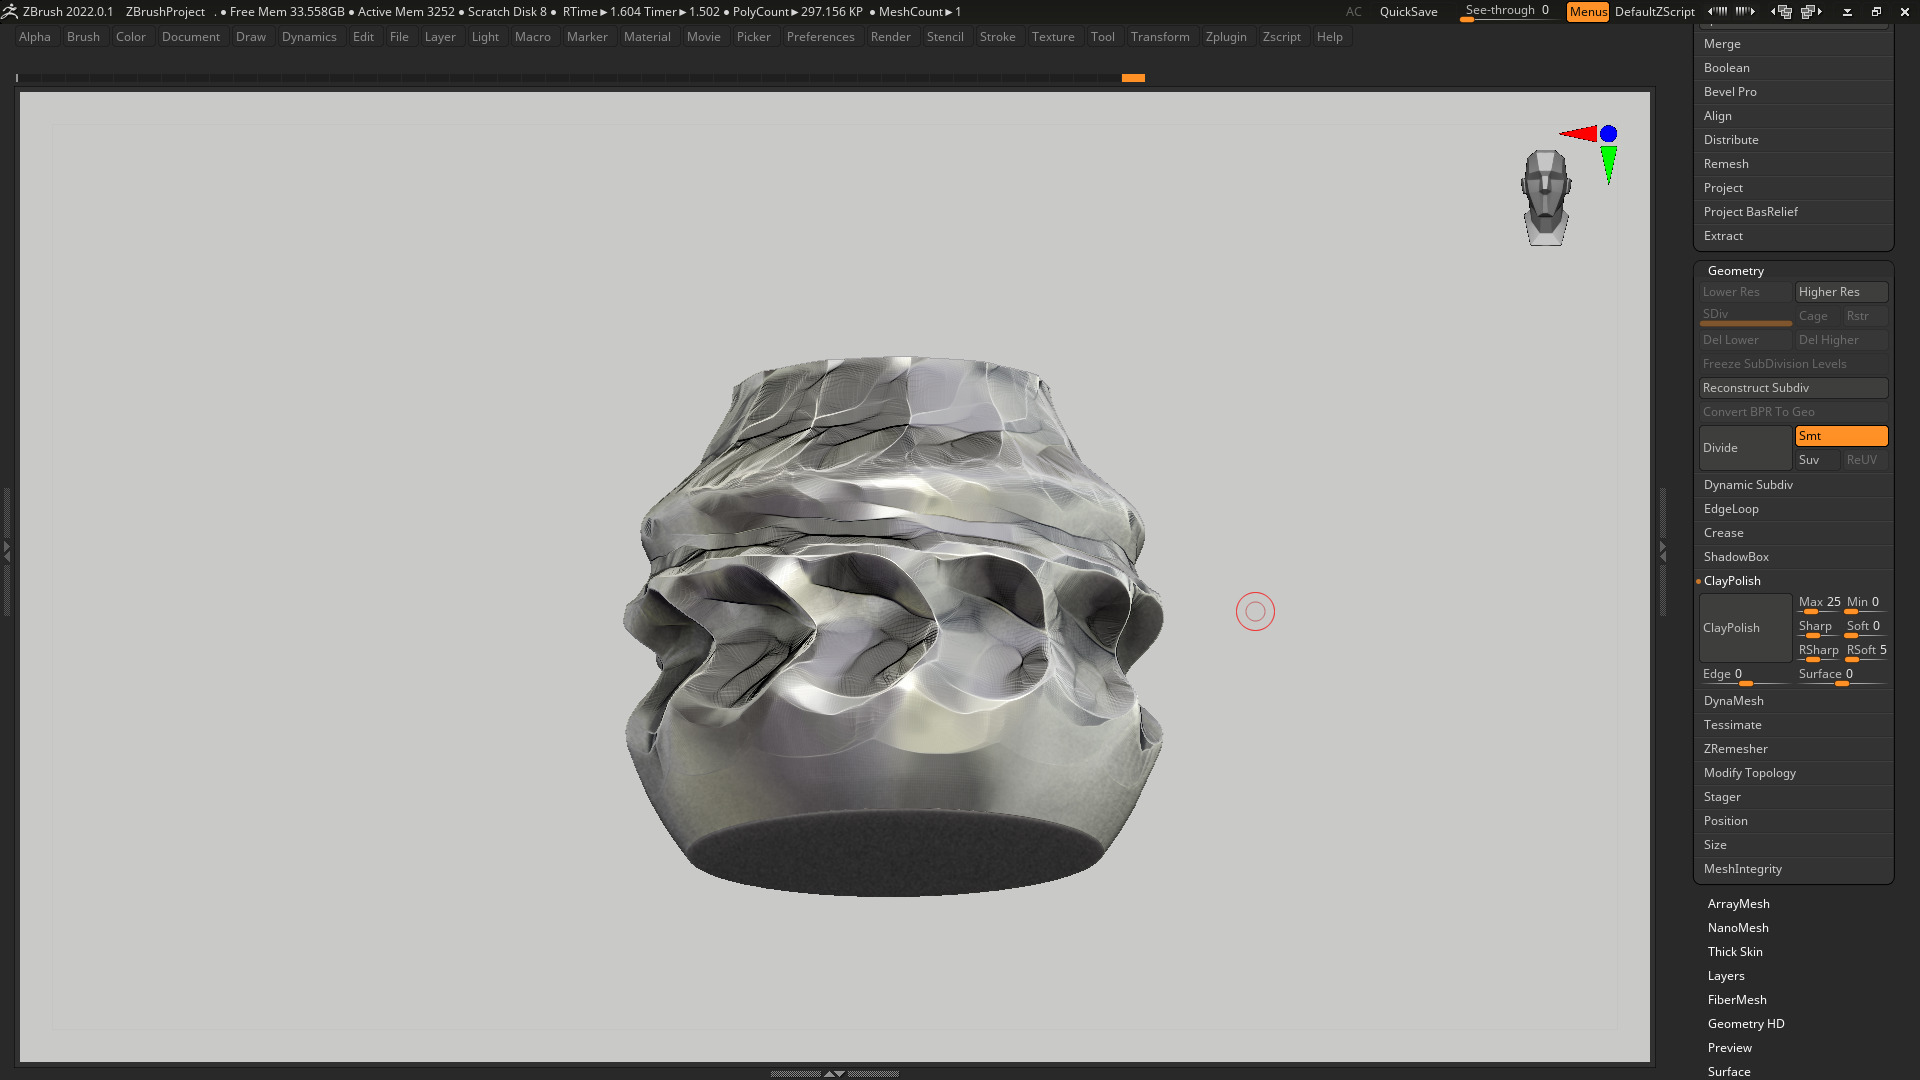Click the Divide button
1920x1080 pixels.
pyautogui.click(x=1745, y=448)
